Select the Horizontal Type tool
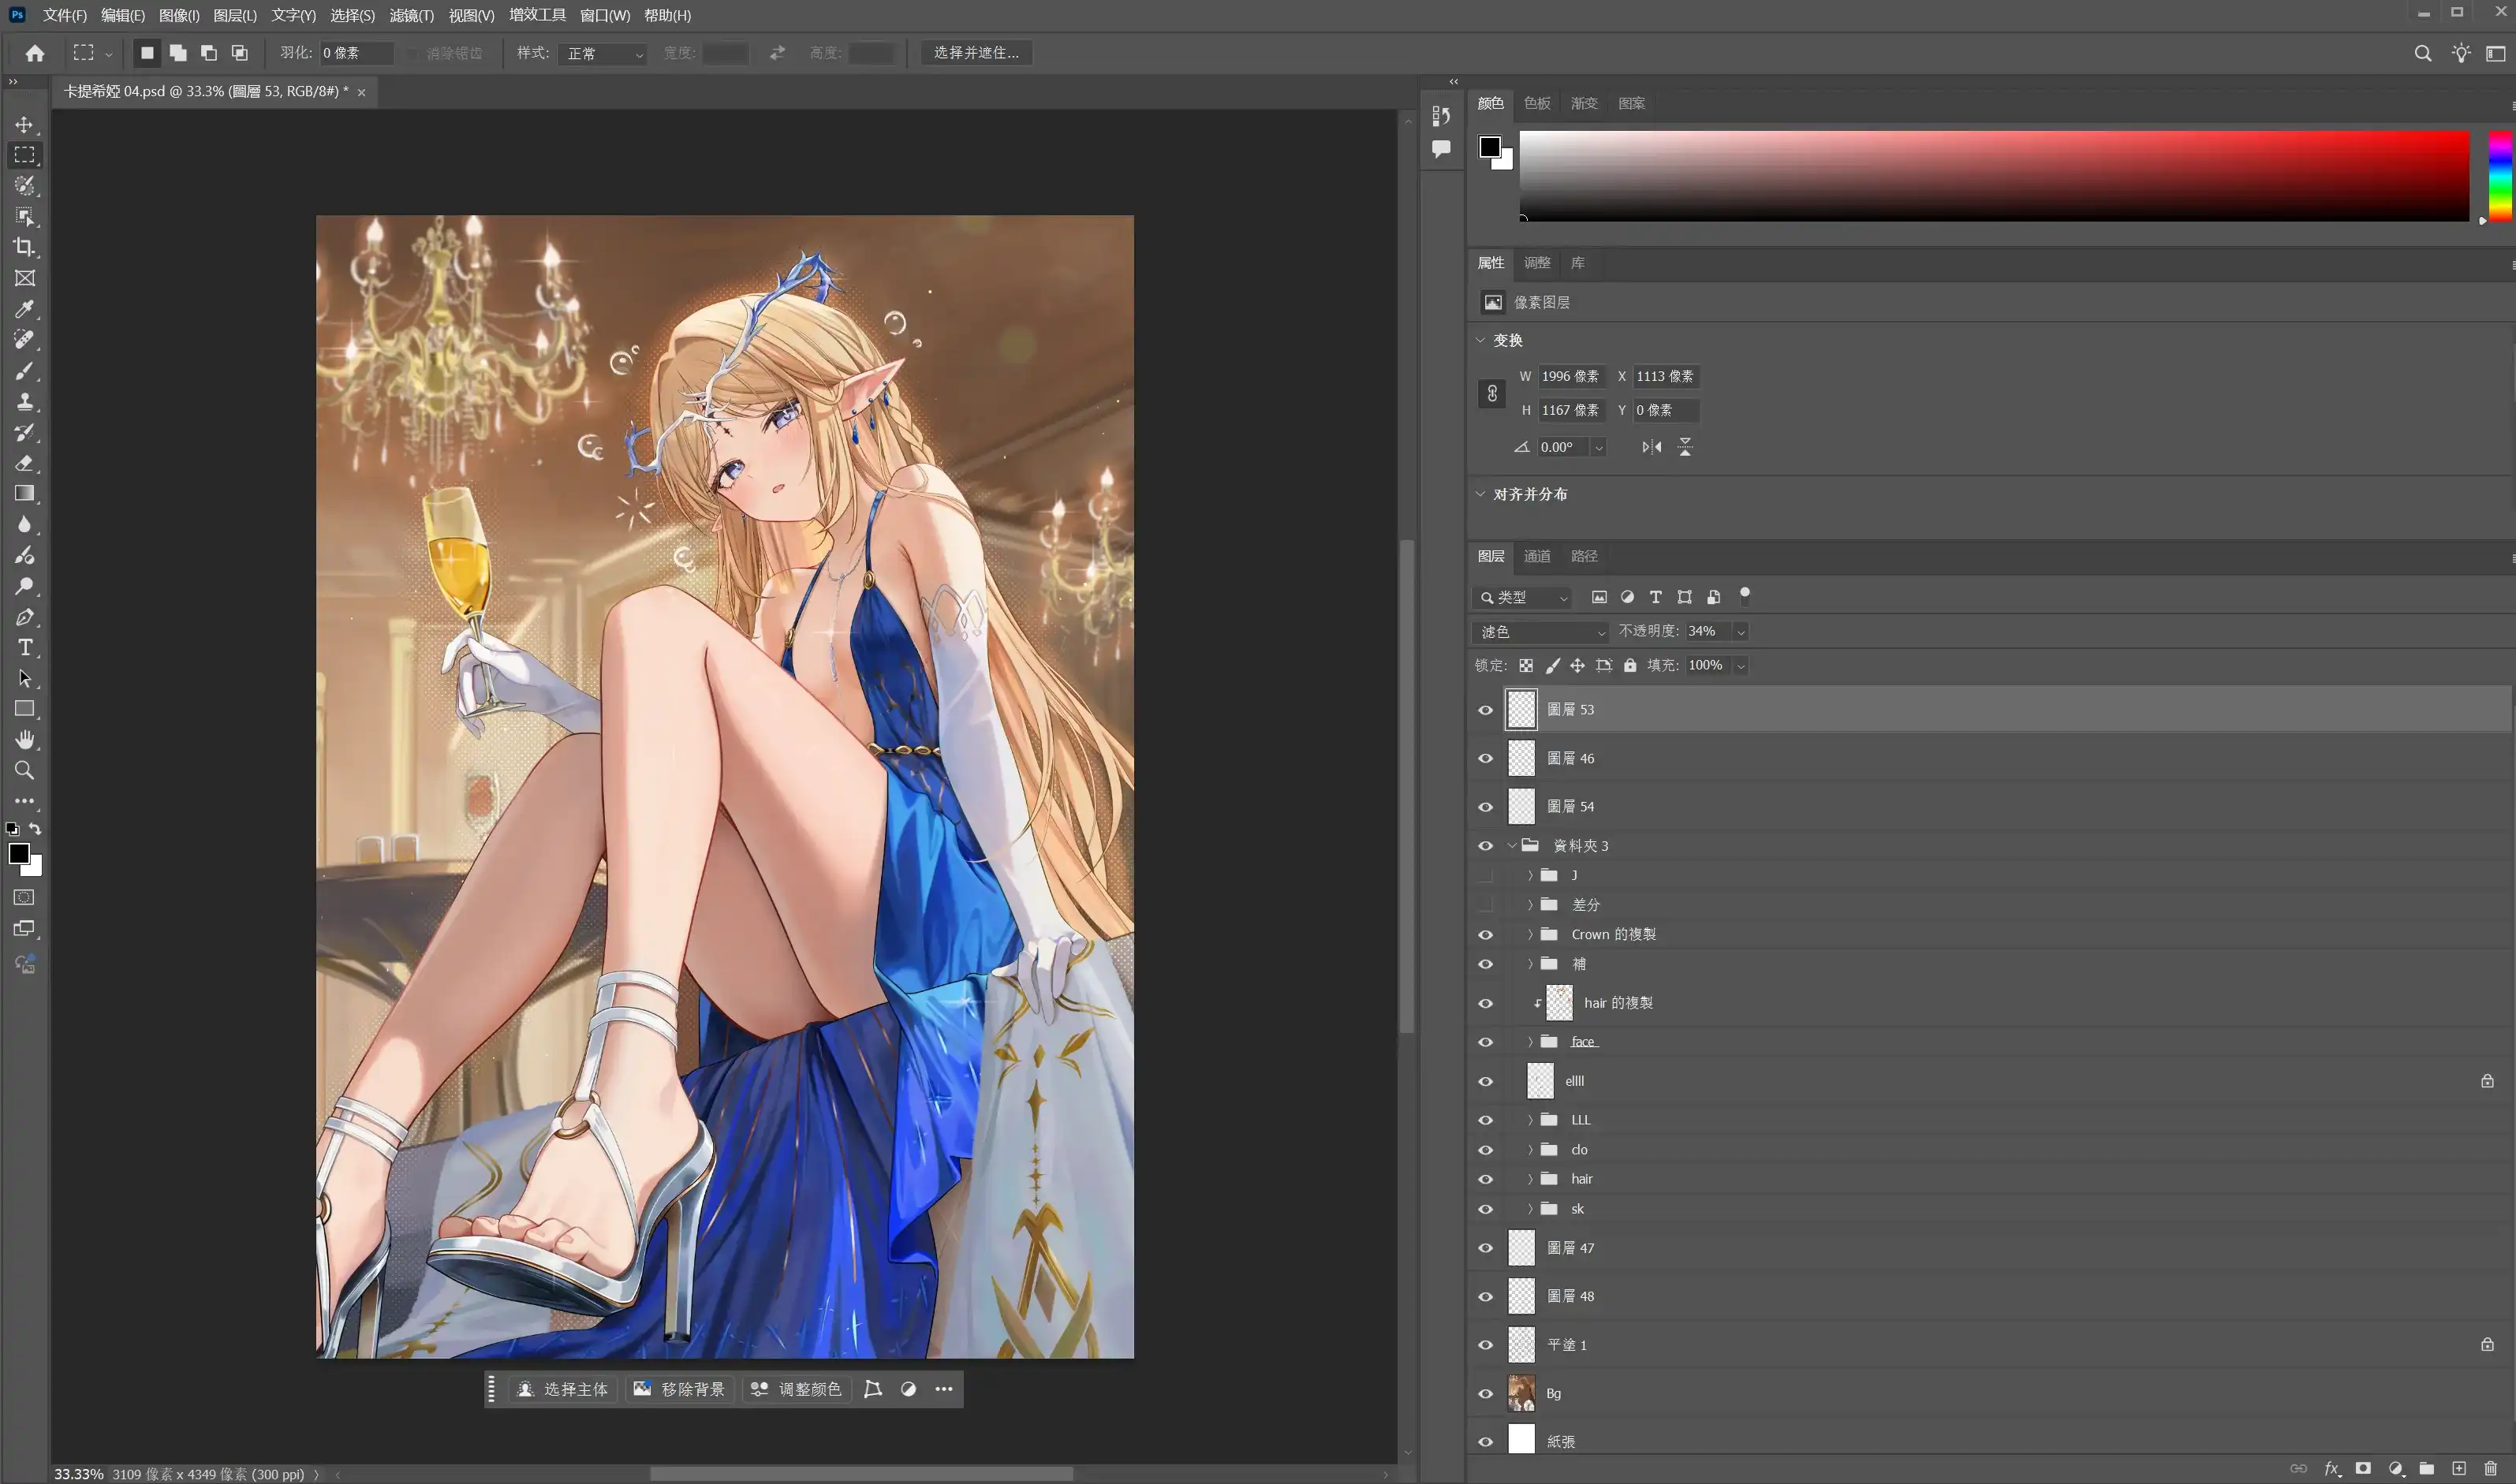The image size is (2516, 1484). pos(24,648)
